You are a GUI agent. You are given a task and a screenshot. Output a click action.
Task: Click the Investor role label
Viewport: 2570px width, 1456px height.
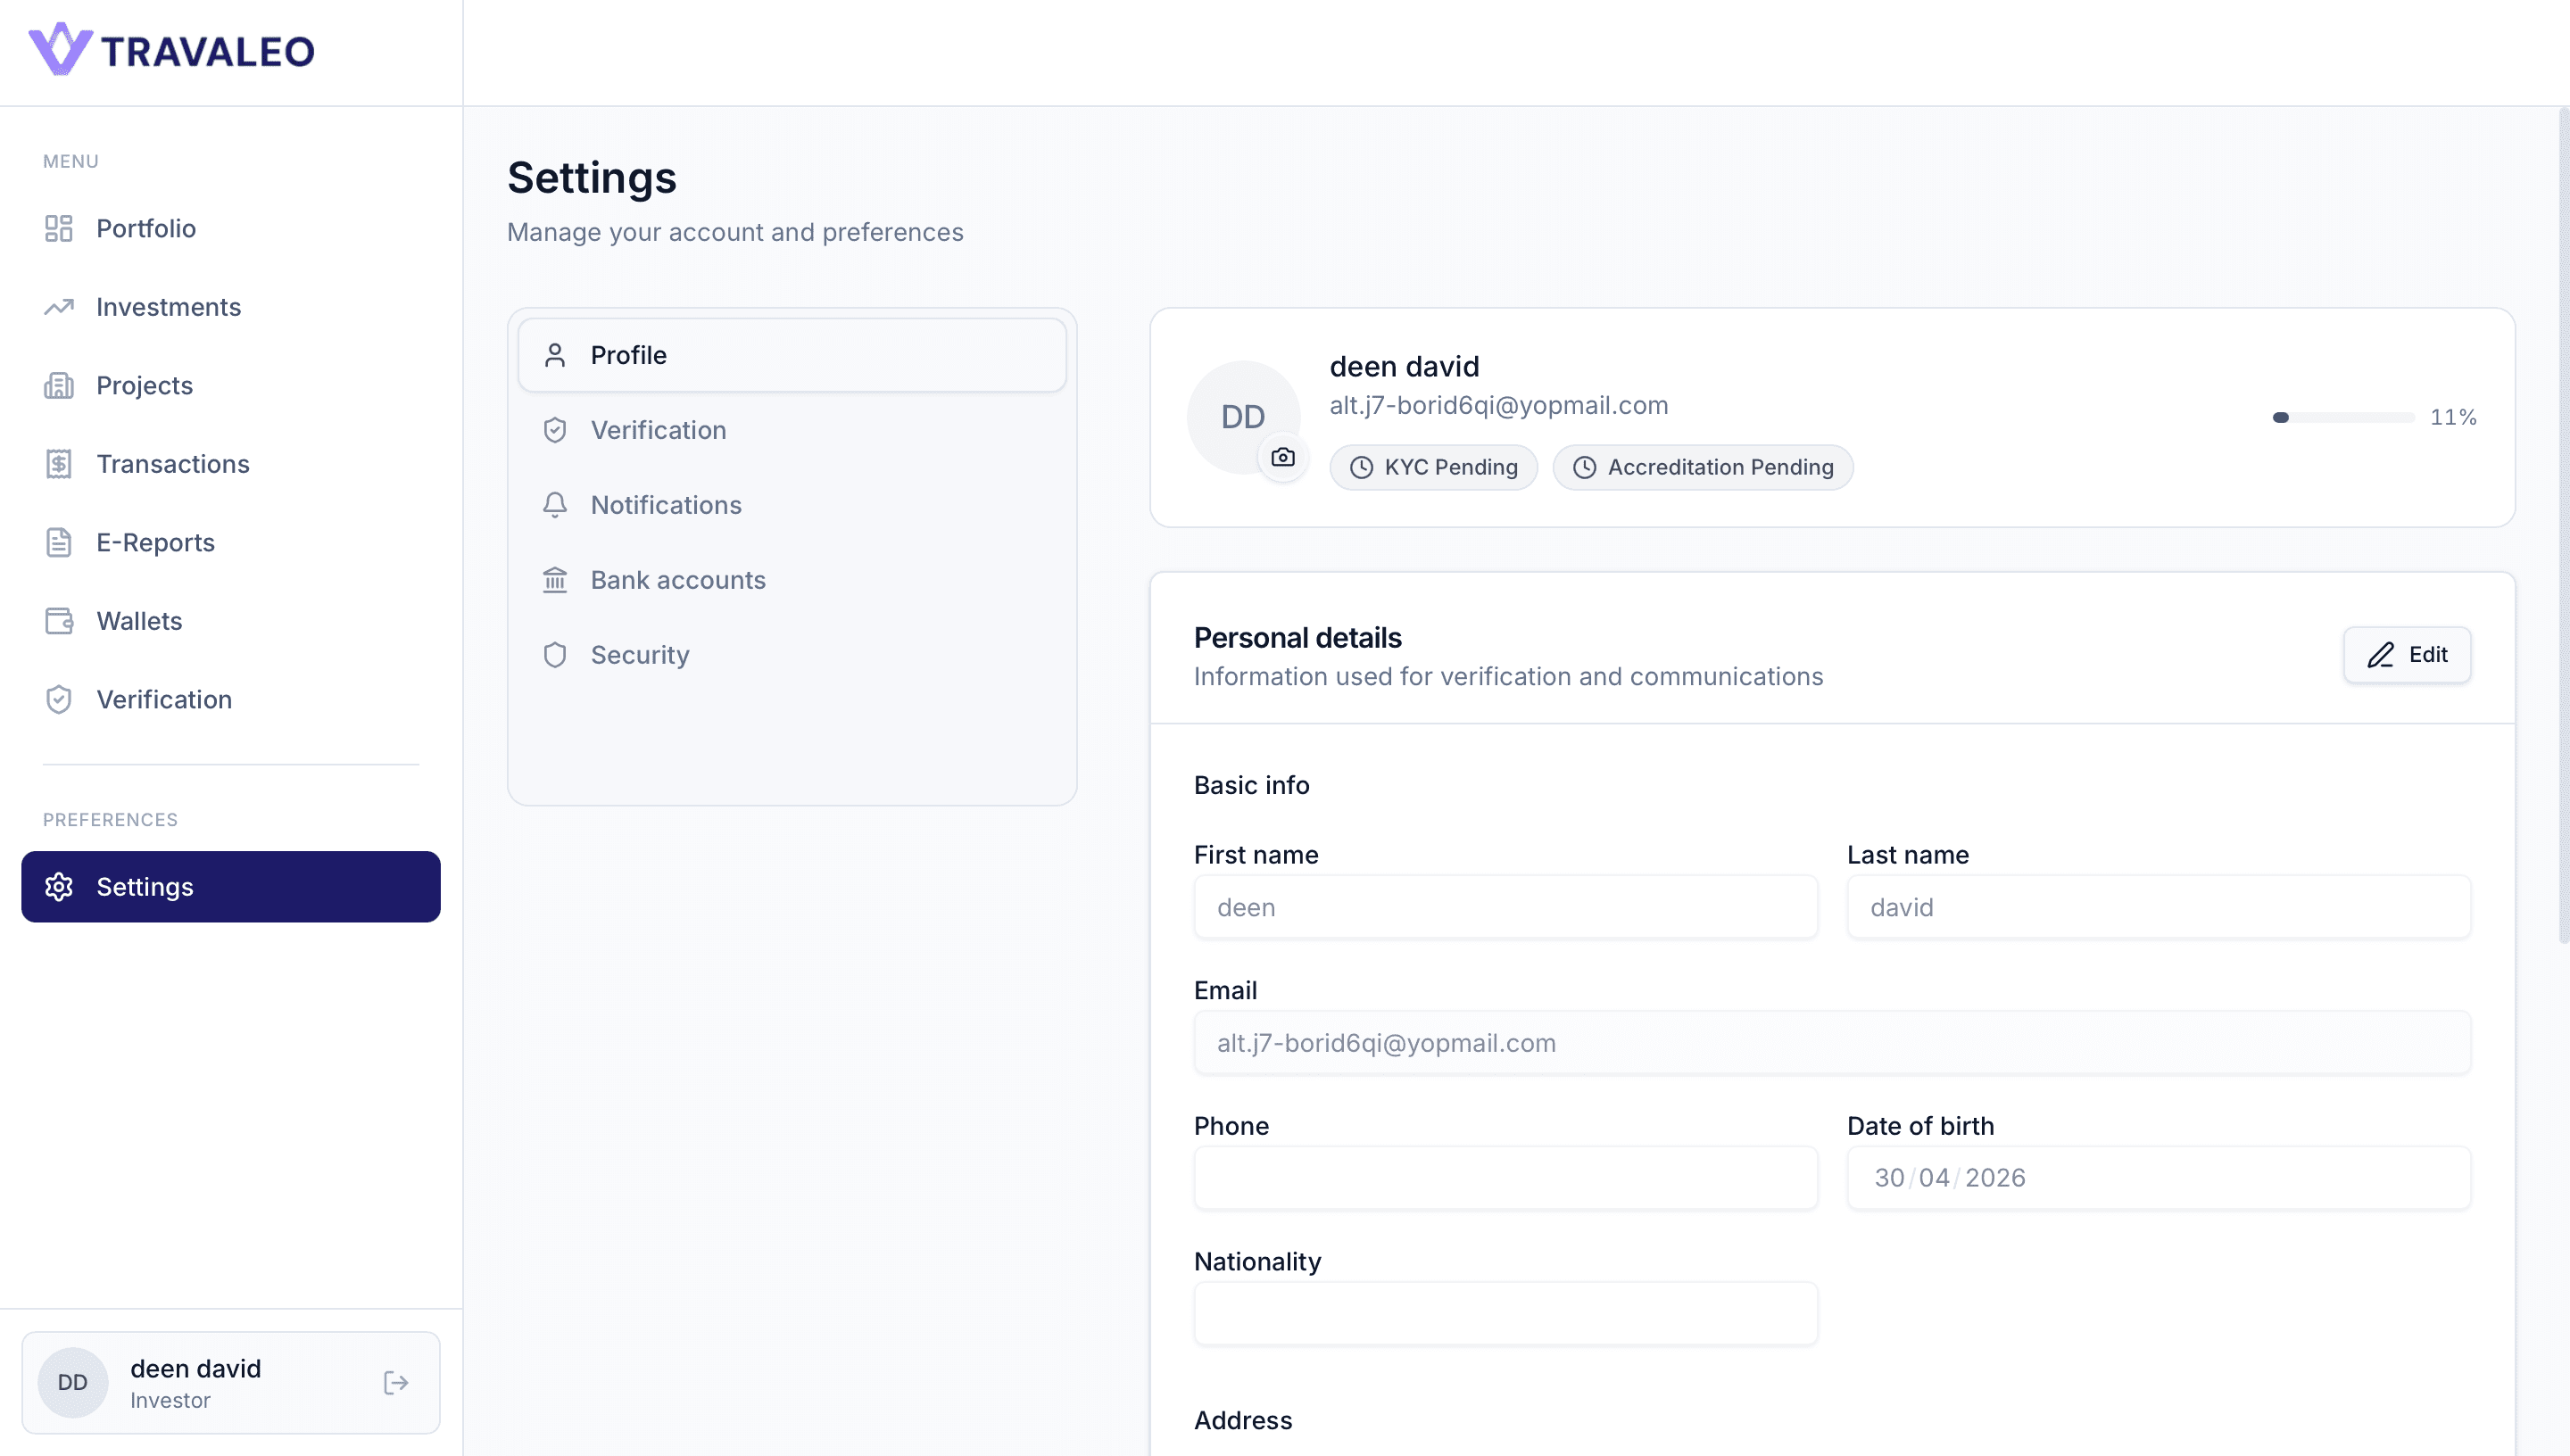171,1400
